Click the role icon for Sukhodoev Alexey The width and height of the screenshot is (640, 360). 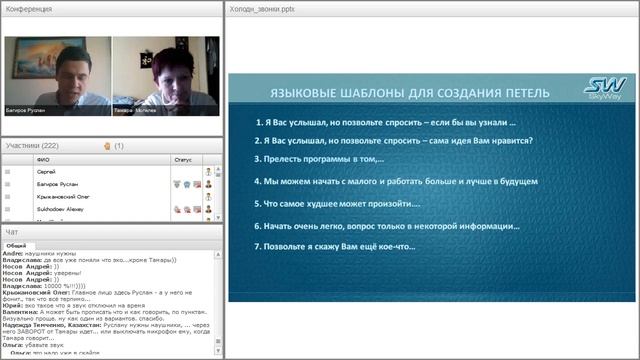point(209,209)
